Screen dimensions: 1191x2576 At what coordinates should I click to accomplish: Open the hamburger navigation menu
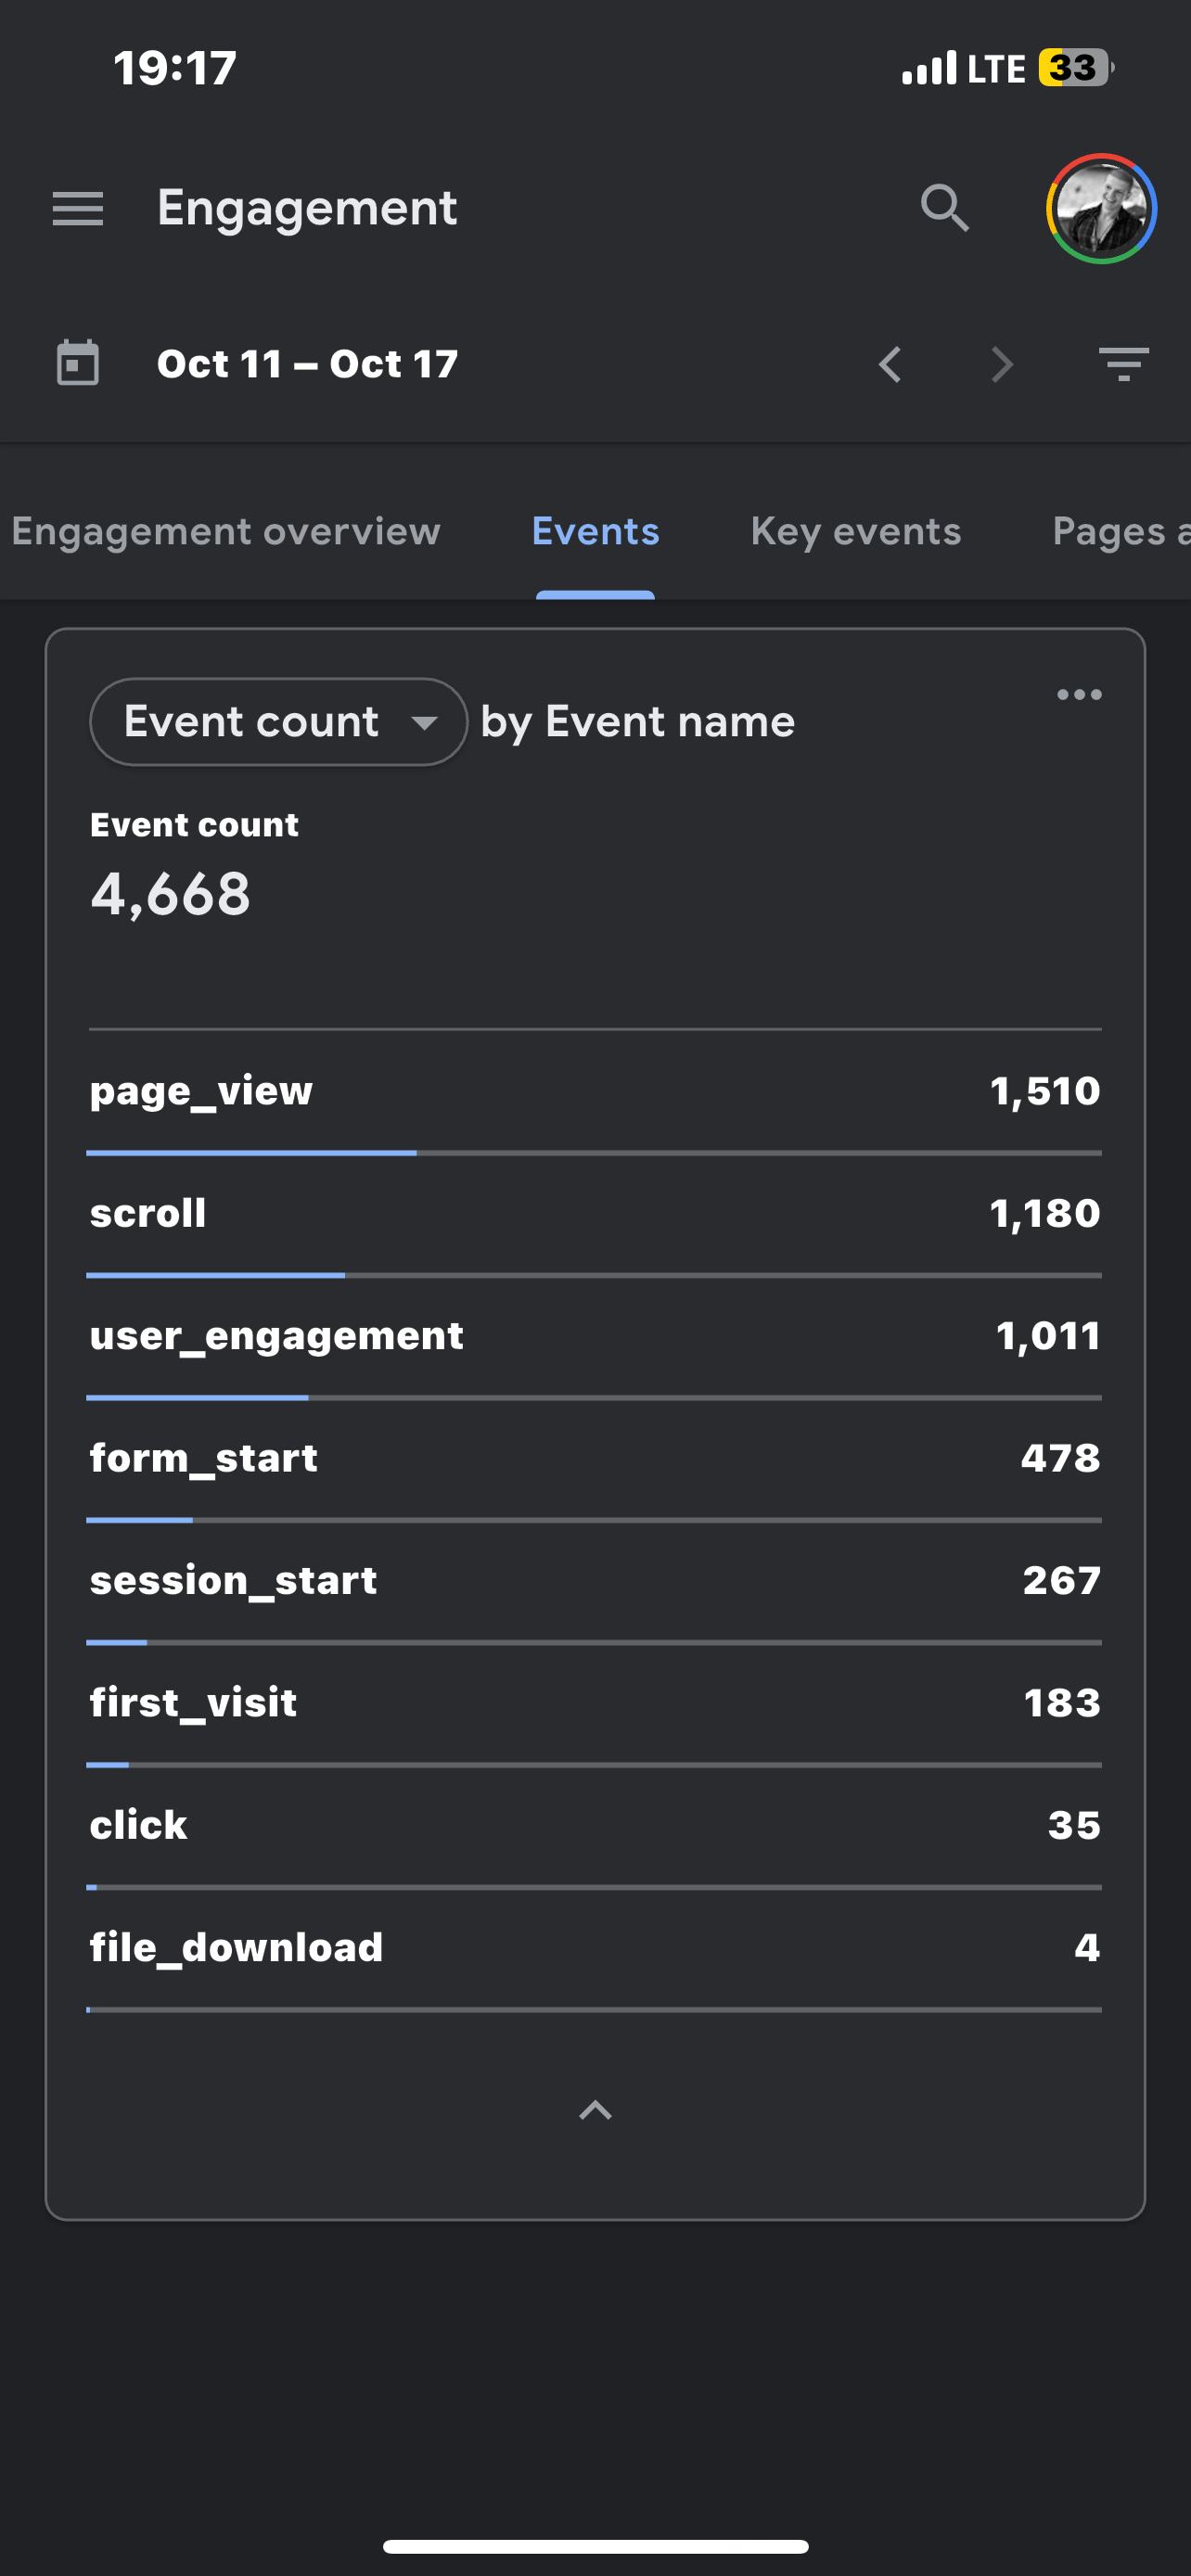pos(78,209)
